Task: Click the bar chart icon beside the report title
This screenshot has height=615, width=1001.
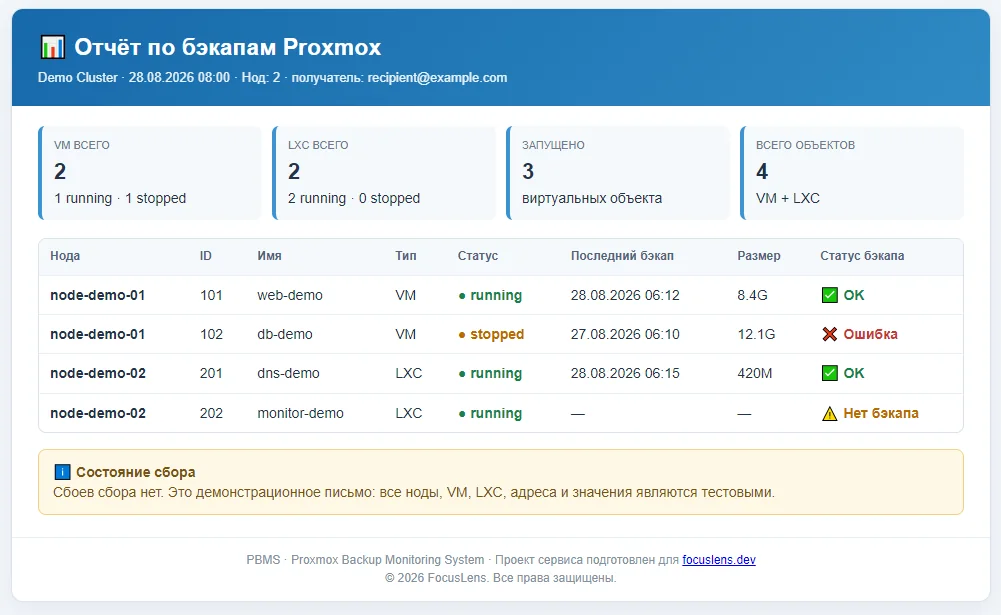Action: (52, 47)
